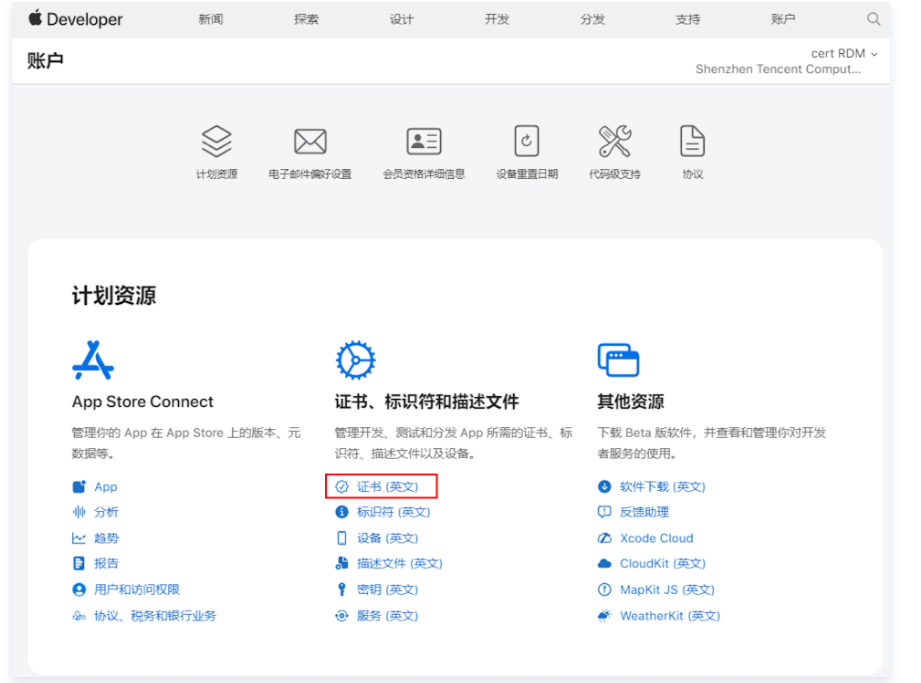Click the 软件下载 download arrow icon
The height and width of the screenshot is (683, 921).
click(x=604, y=487)
